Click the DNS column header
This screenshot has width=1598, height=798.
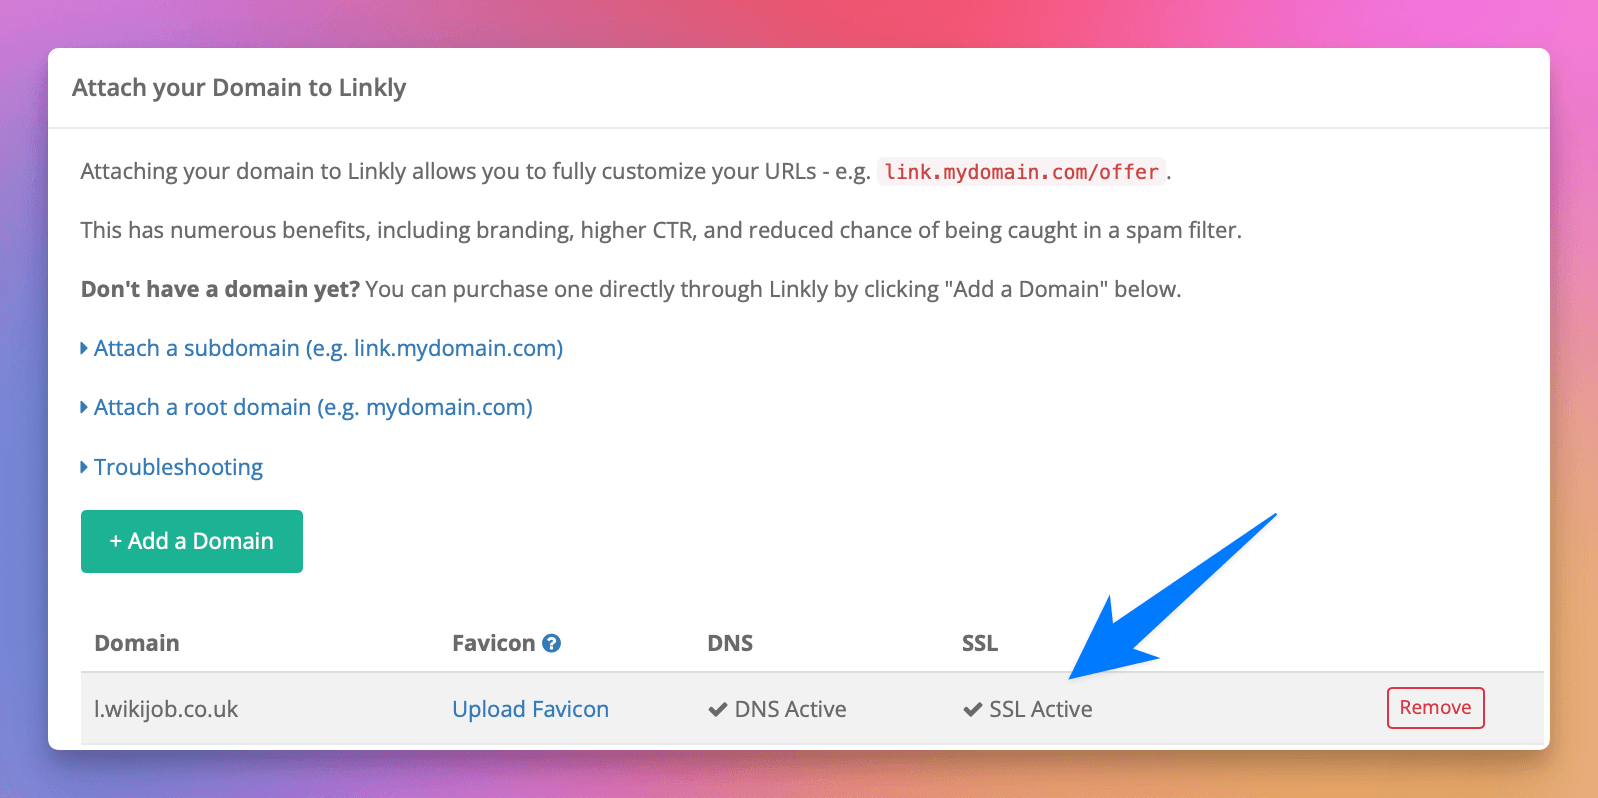point(729,643)
